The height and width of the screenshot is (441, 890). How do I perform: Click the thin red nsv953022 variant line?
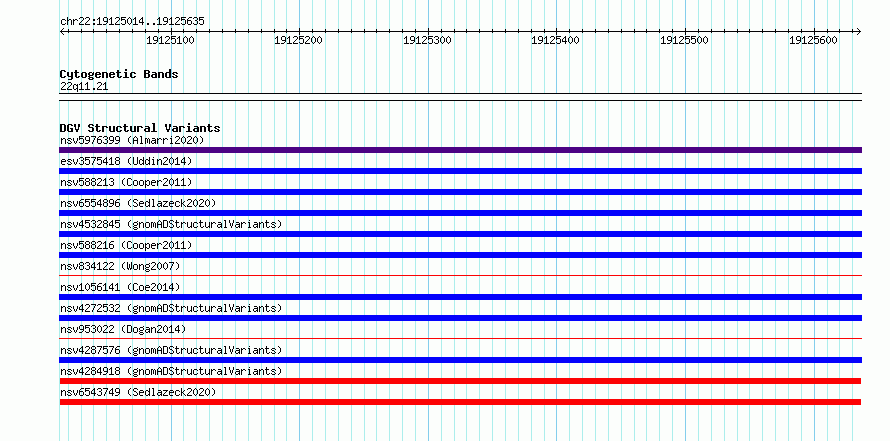[460, 339]
